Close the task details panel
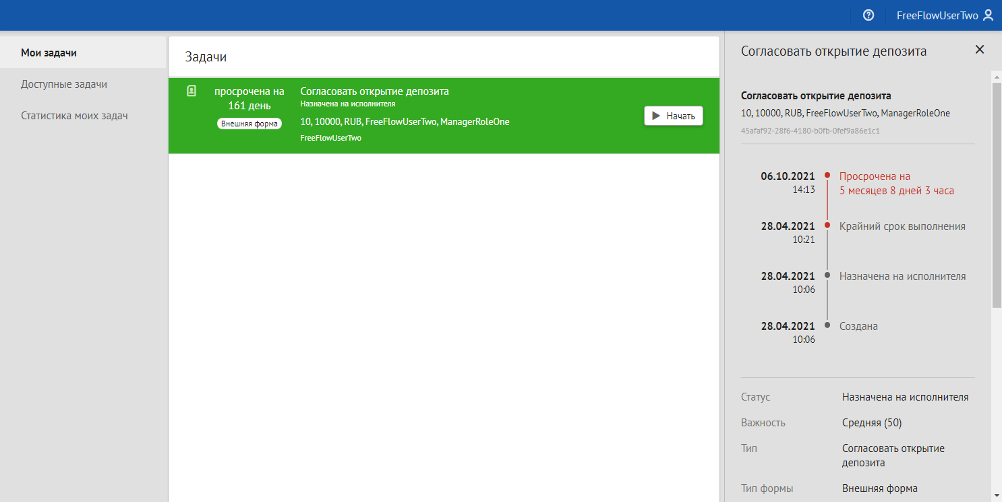Screen dimensions: 1002x502 [x=980, y=49]
